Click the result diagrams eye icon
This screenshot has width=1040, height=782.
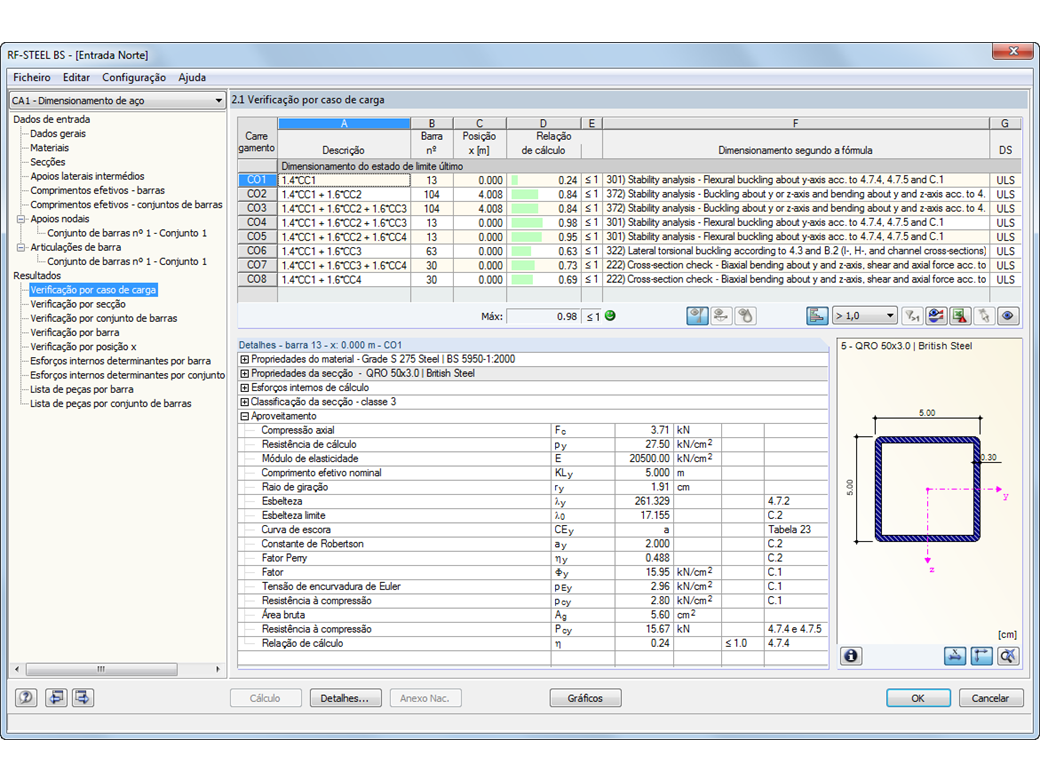936,316
